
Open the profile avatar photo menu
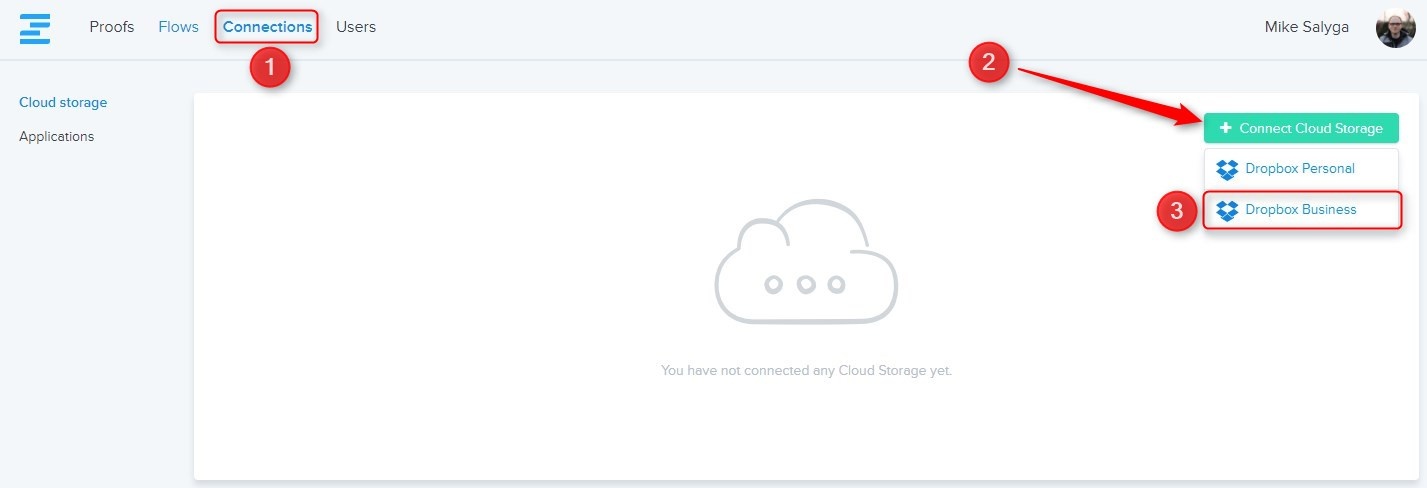coord(1395,28)
